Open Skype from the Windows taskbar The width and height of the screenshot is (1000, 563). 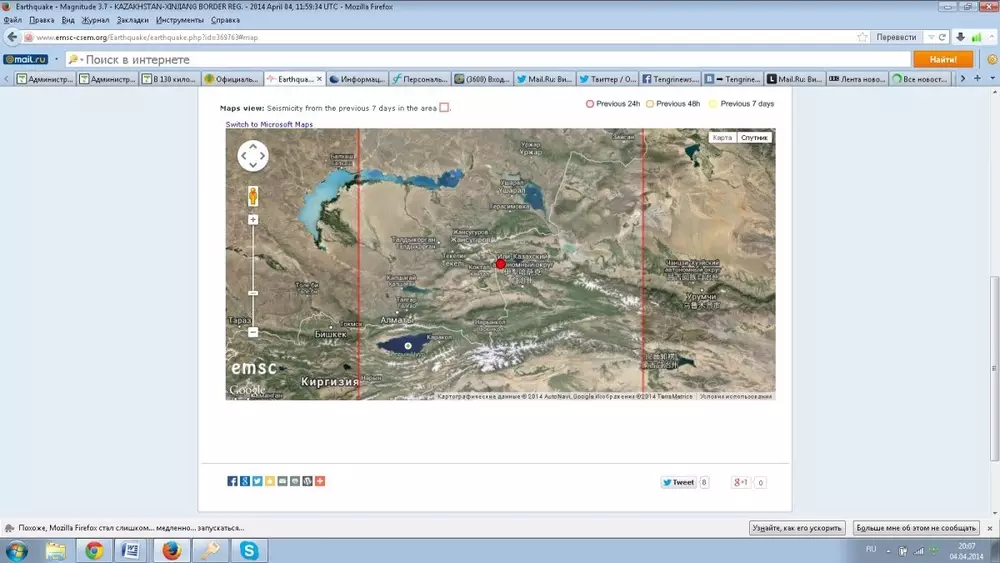[247, 550]
